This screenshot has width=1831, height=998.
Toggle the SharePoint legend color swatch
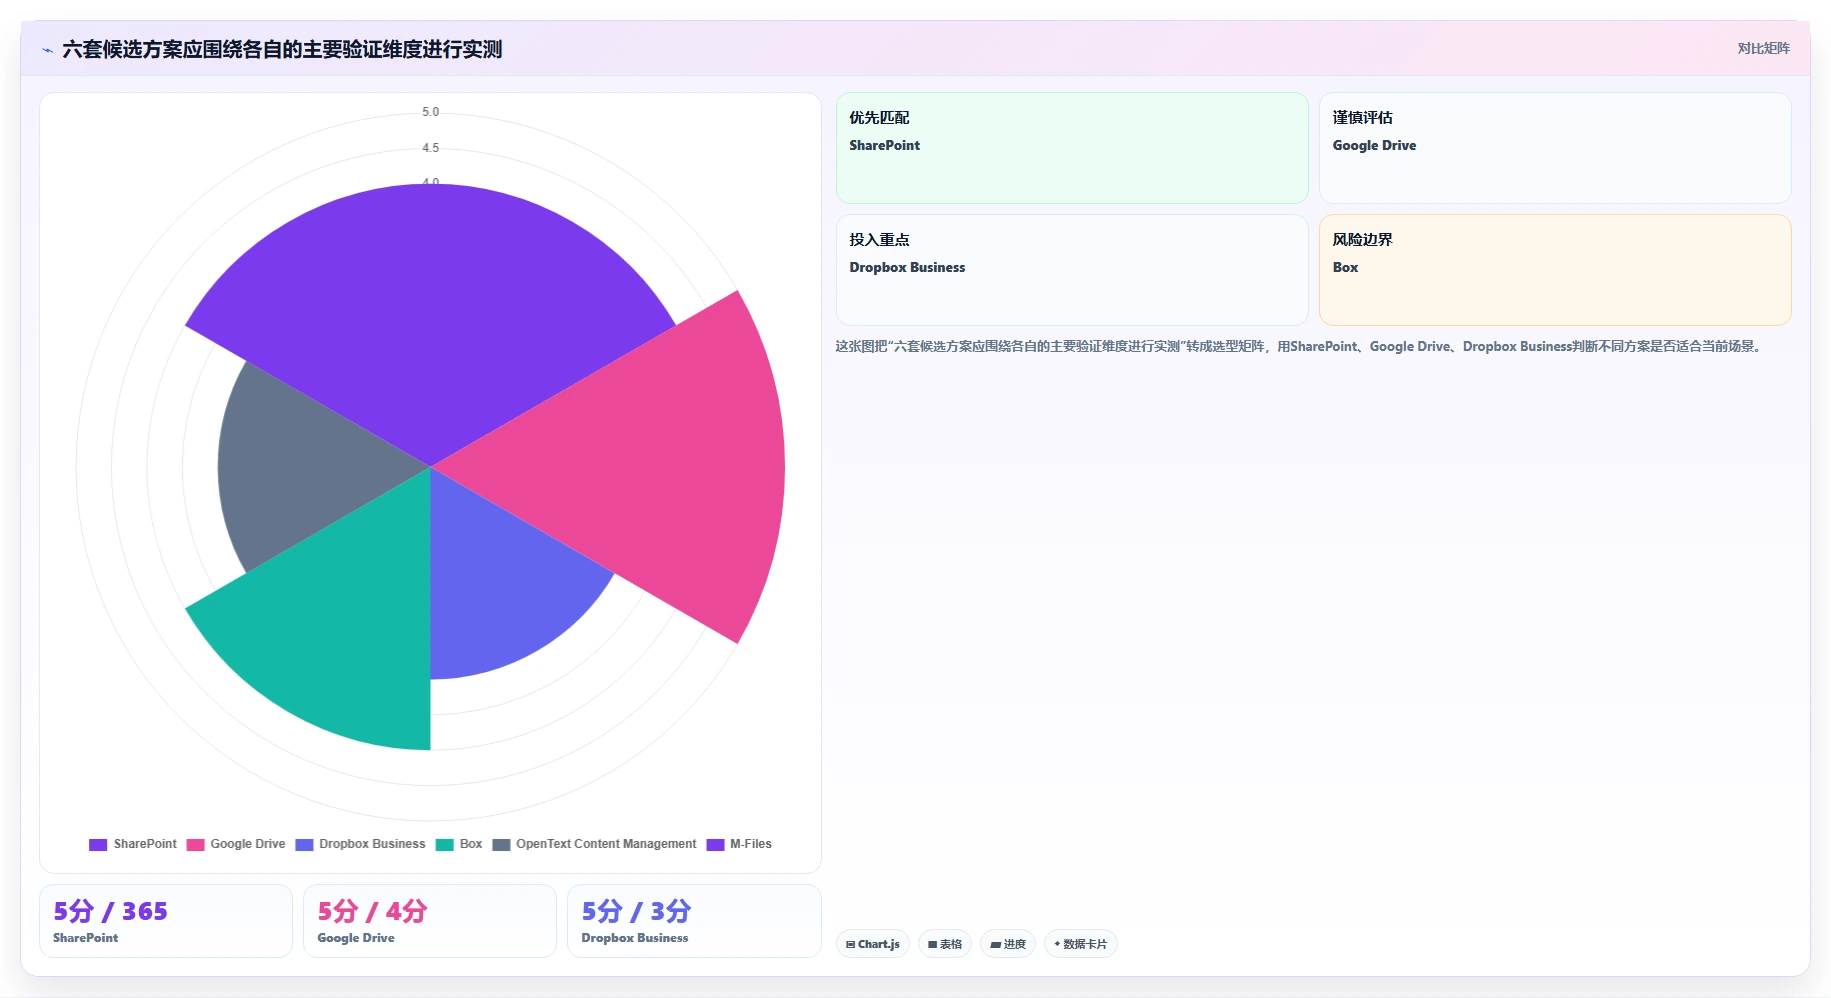(98, 845)
